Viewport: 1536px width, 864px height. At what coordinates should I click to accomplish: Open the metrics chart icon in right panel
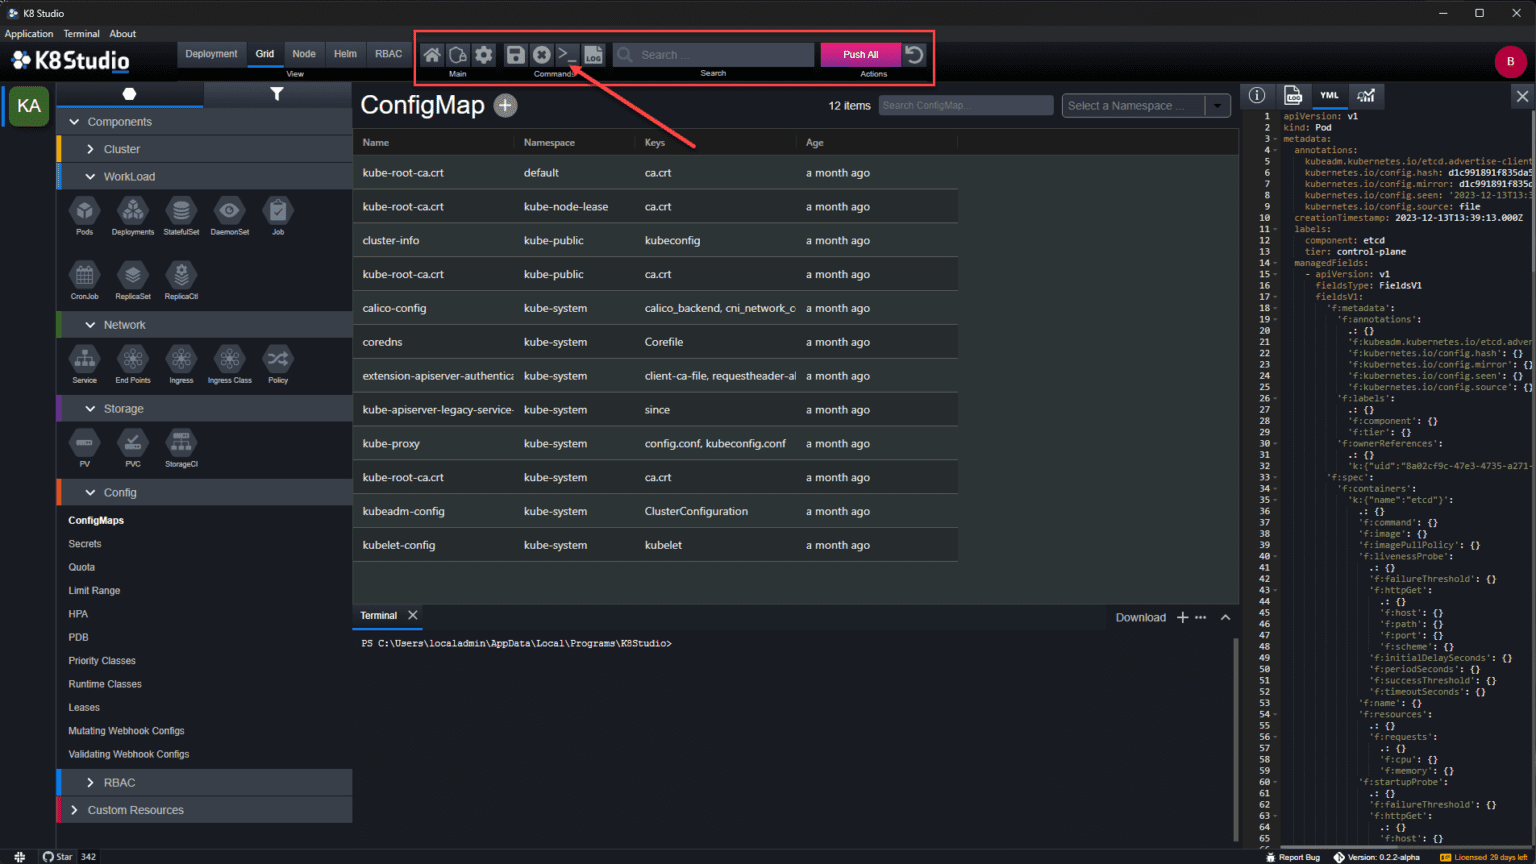coord(1366,95)
